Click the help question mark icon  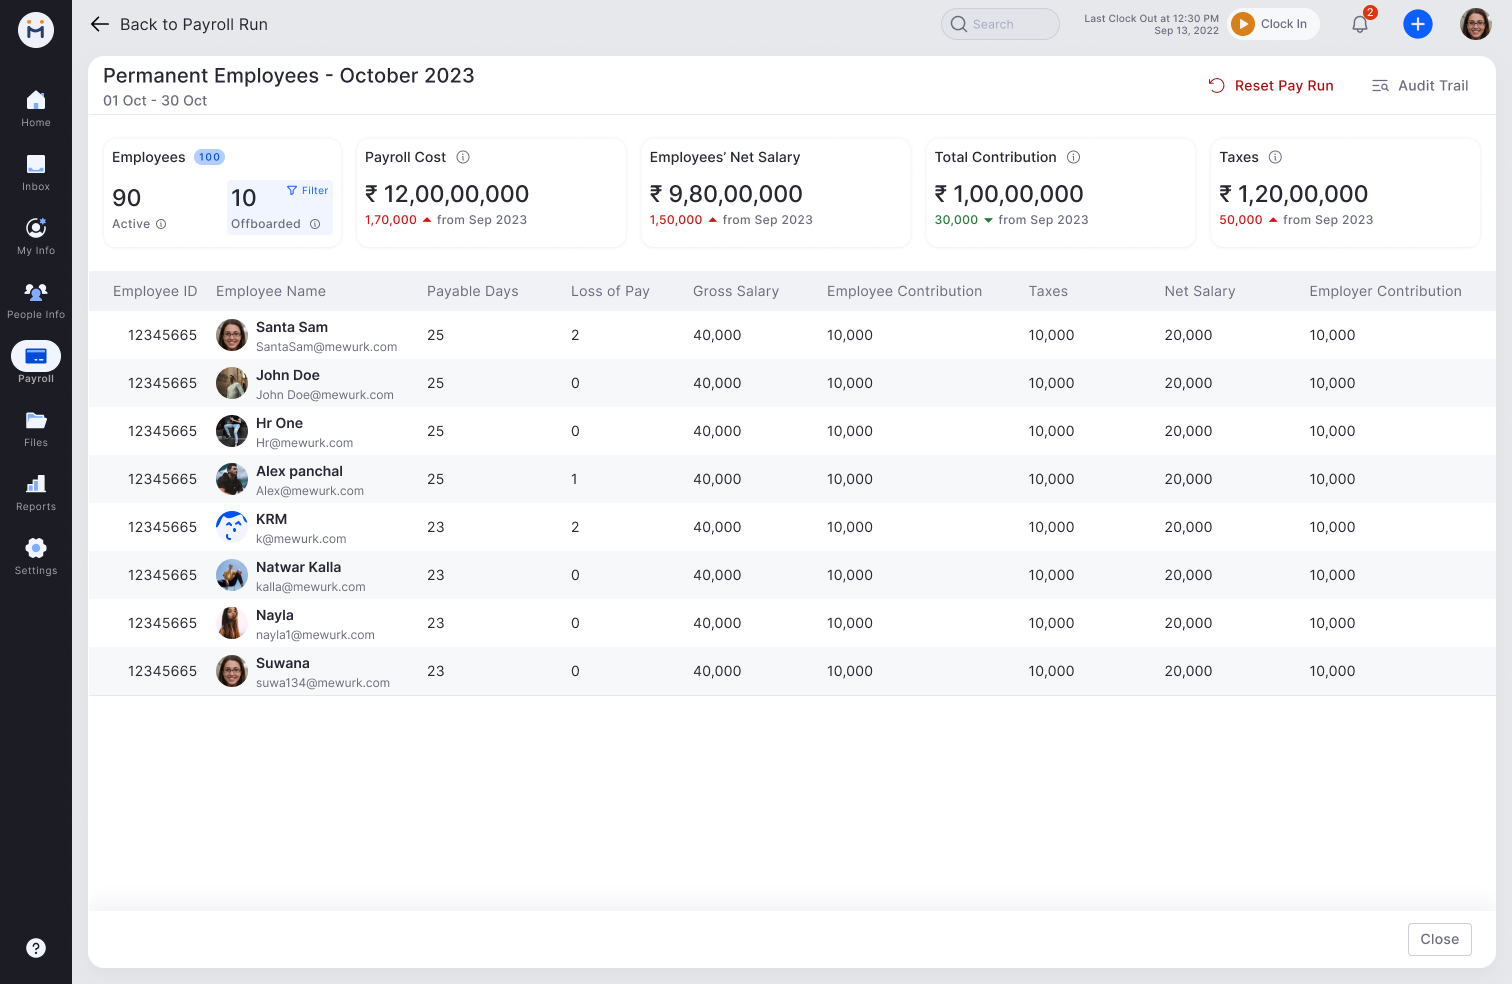36,948
